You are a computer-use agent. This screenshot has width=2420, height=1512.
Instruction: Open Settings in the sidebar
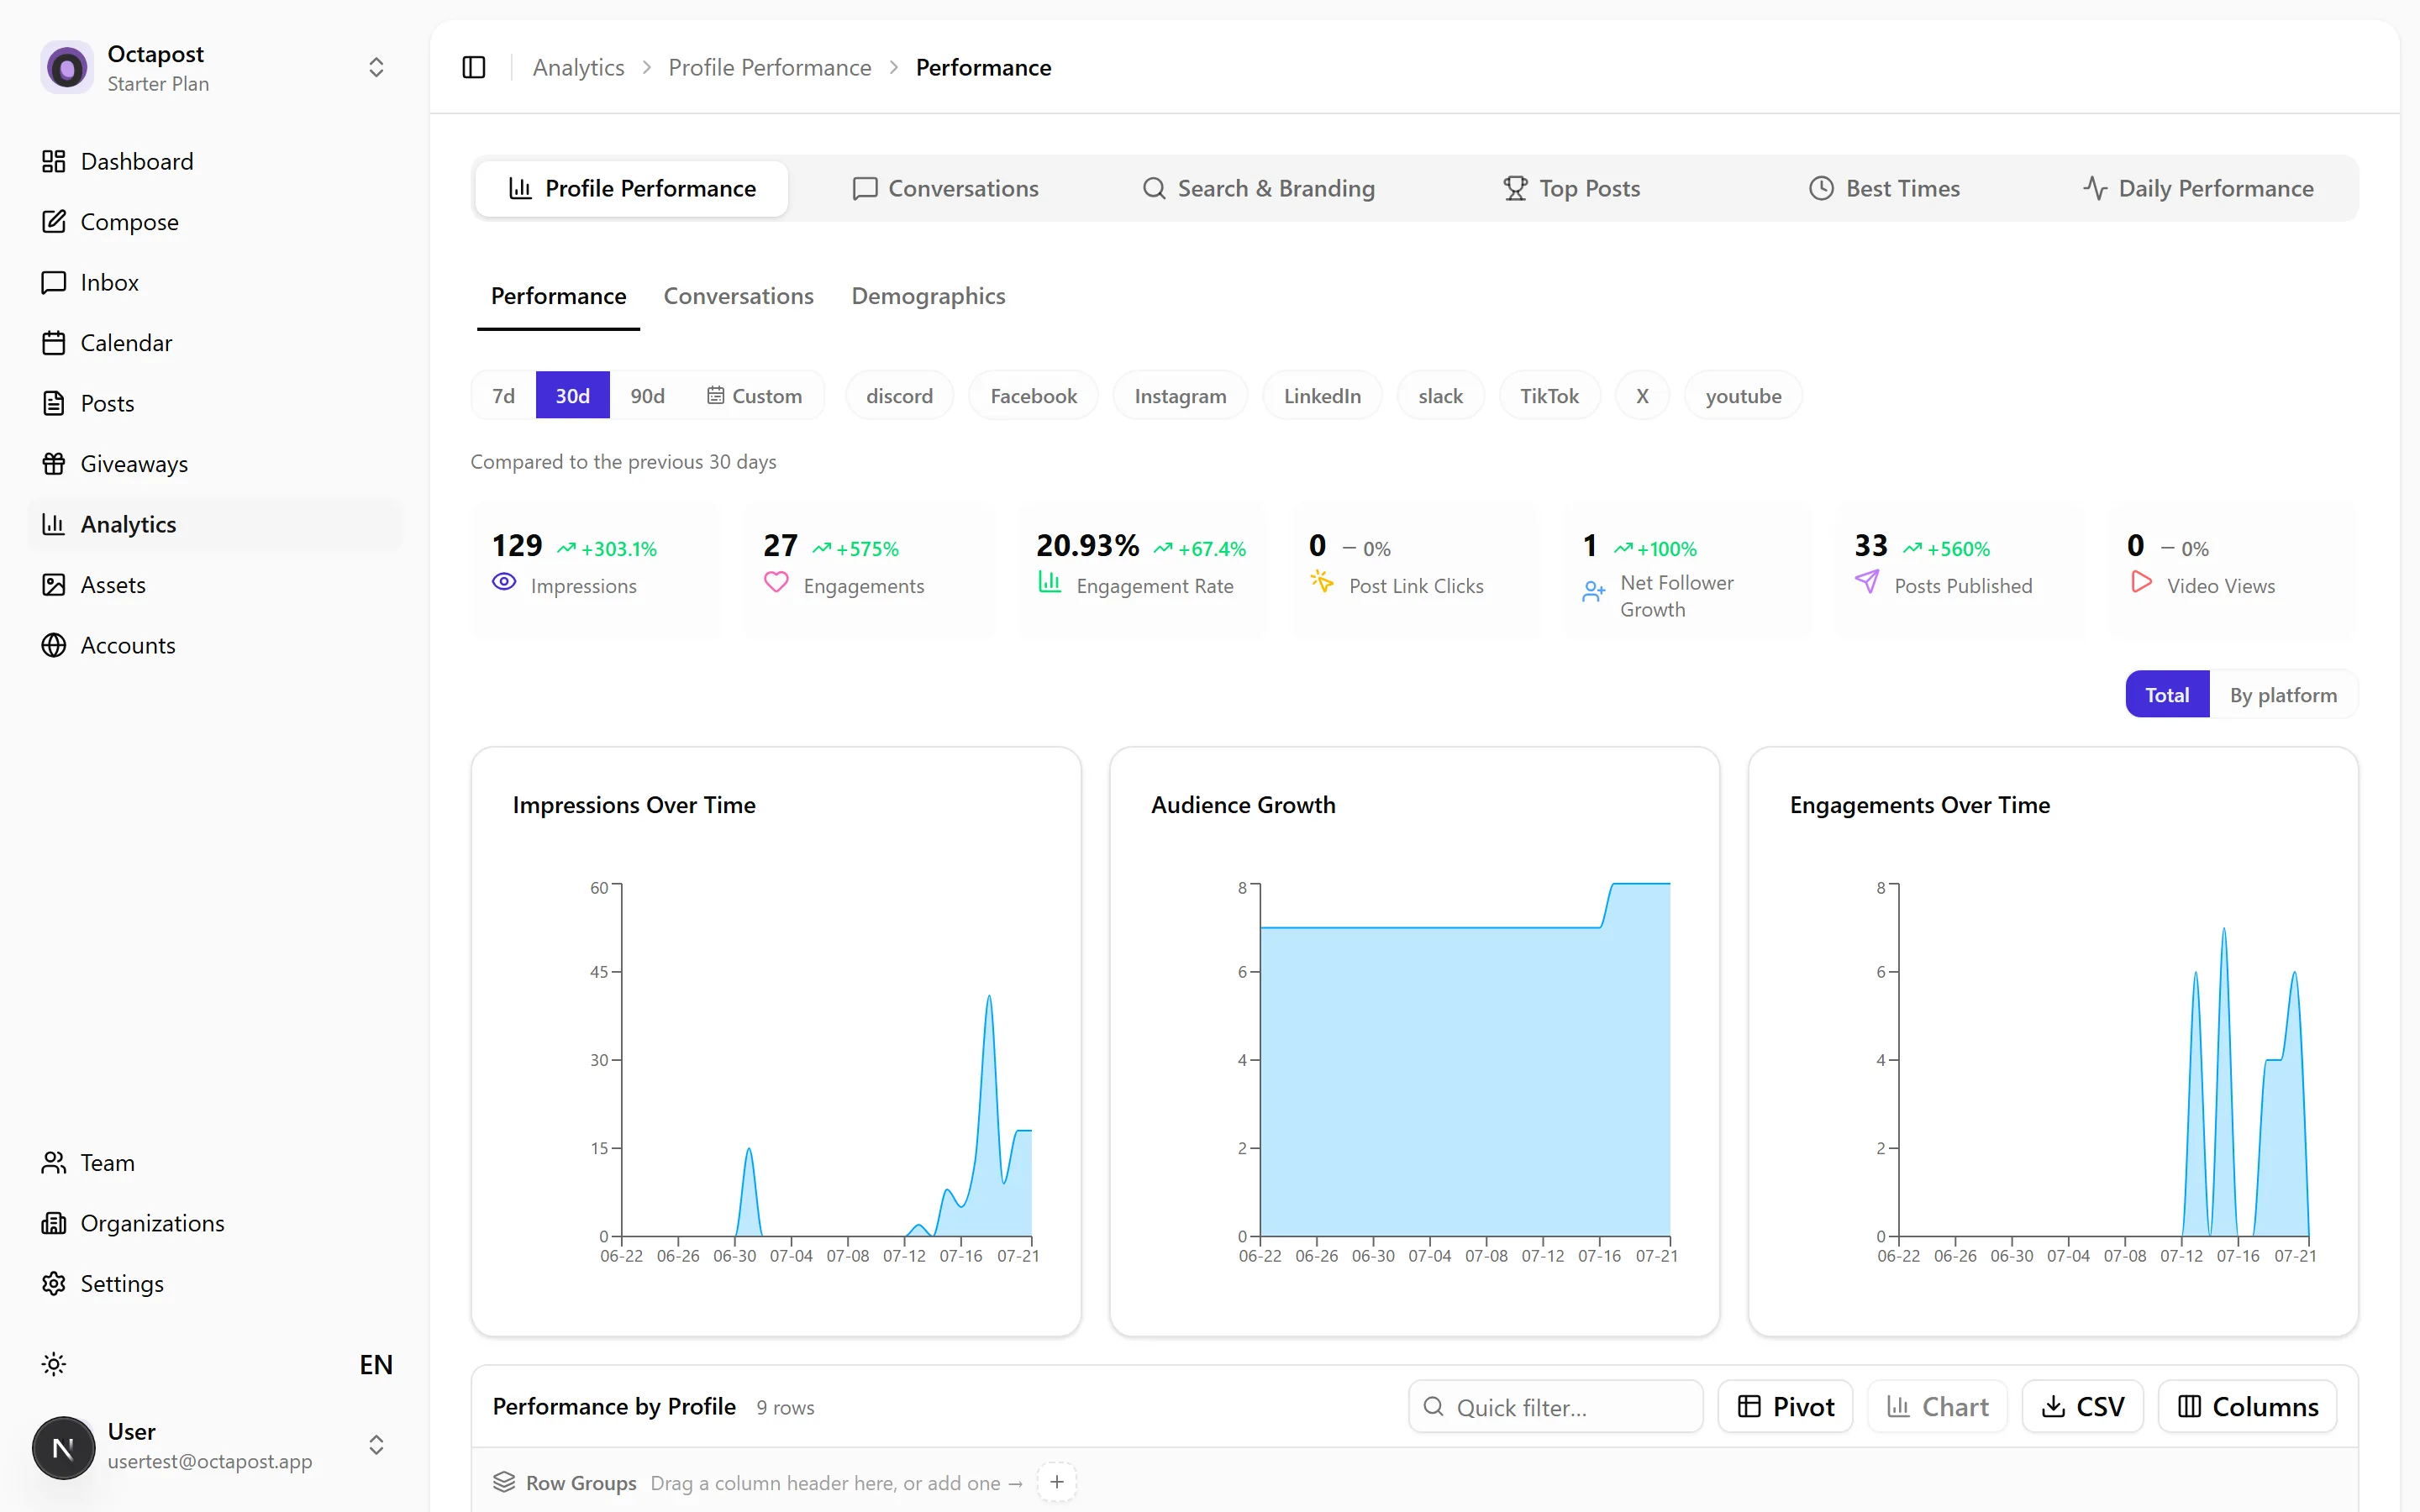coord(215,1284)
